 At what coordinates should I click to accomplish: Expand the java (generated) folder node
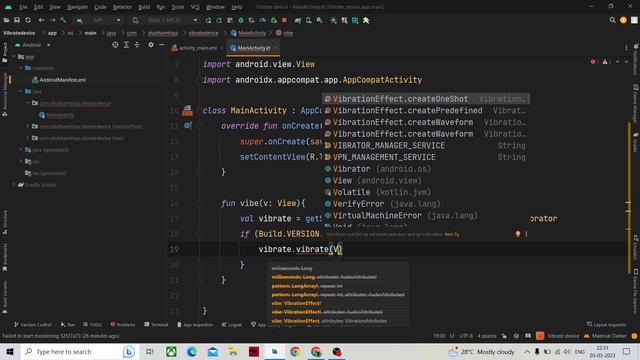[x=21, y=150]
